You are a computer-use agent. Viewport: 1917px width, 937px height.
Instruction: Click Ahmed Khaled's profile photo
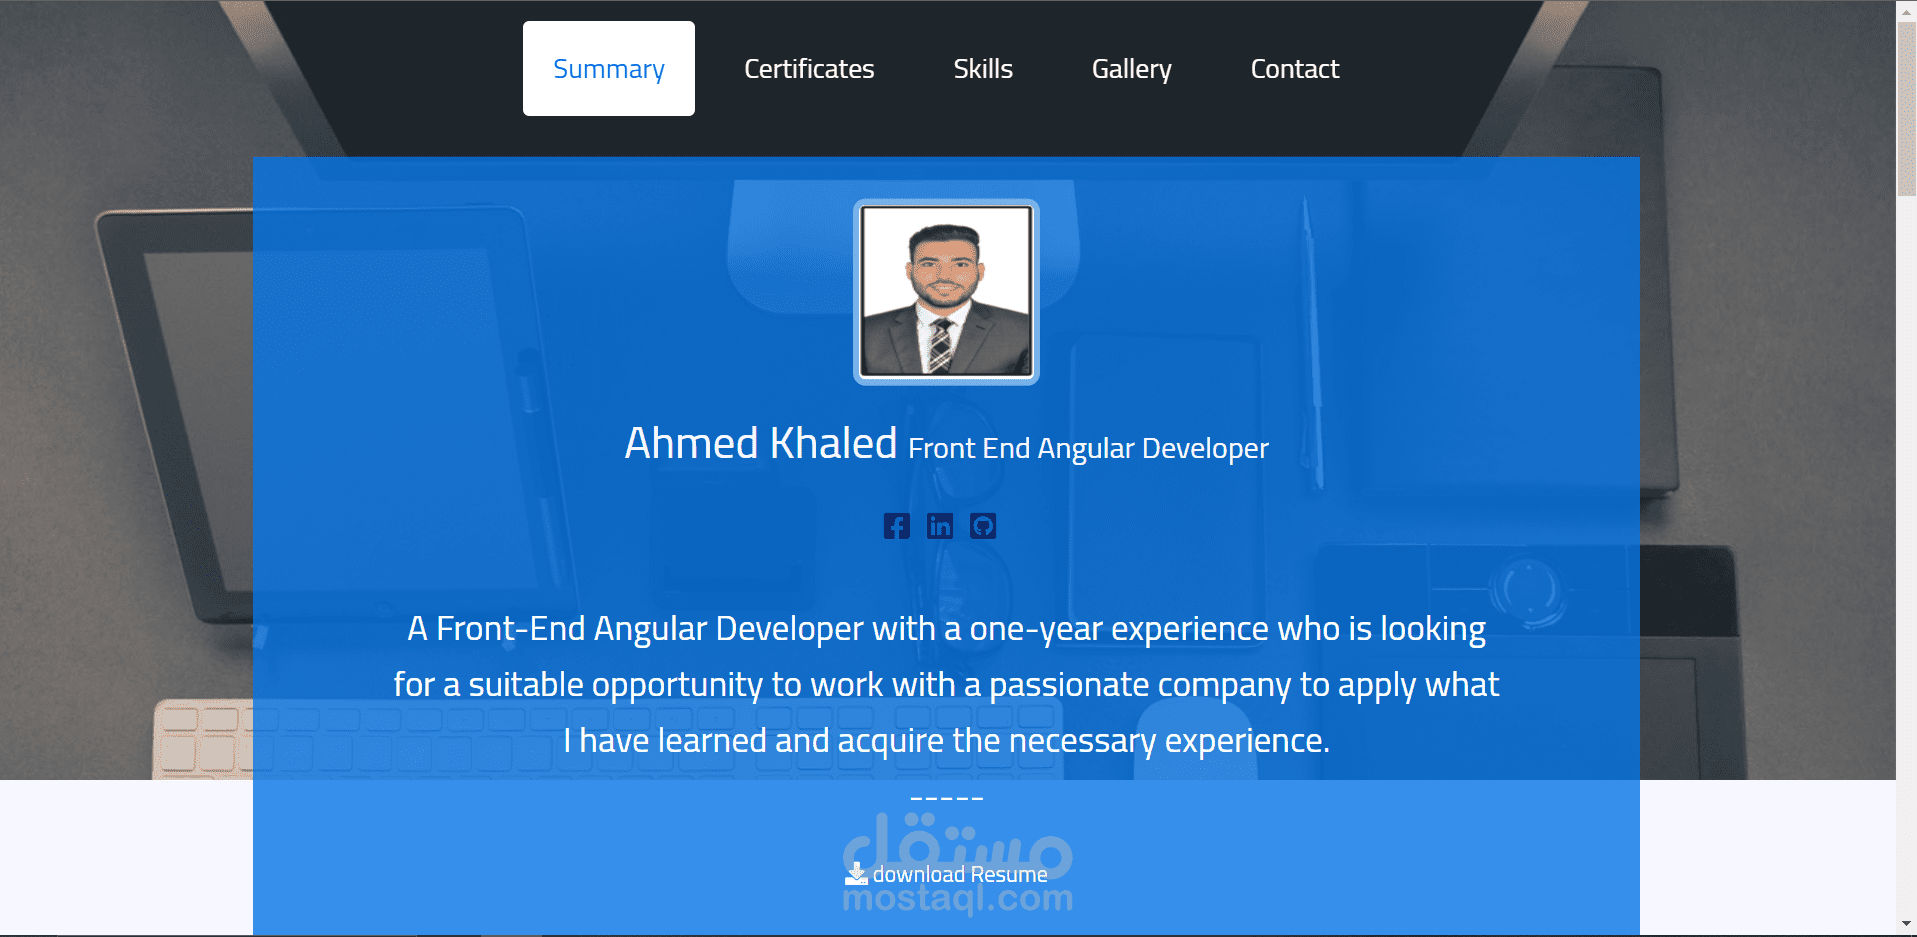(x=946, y=292)
